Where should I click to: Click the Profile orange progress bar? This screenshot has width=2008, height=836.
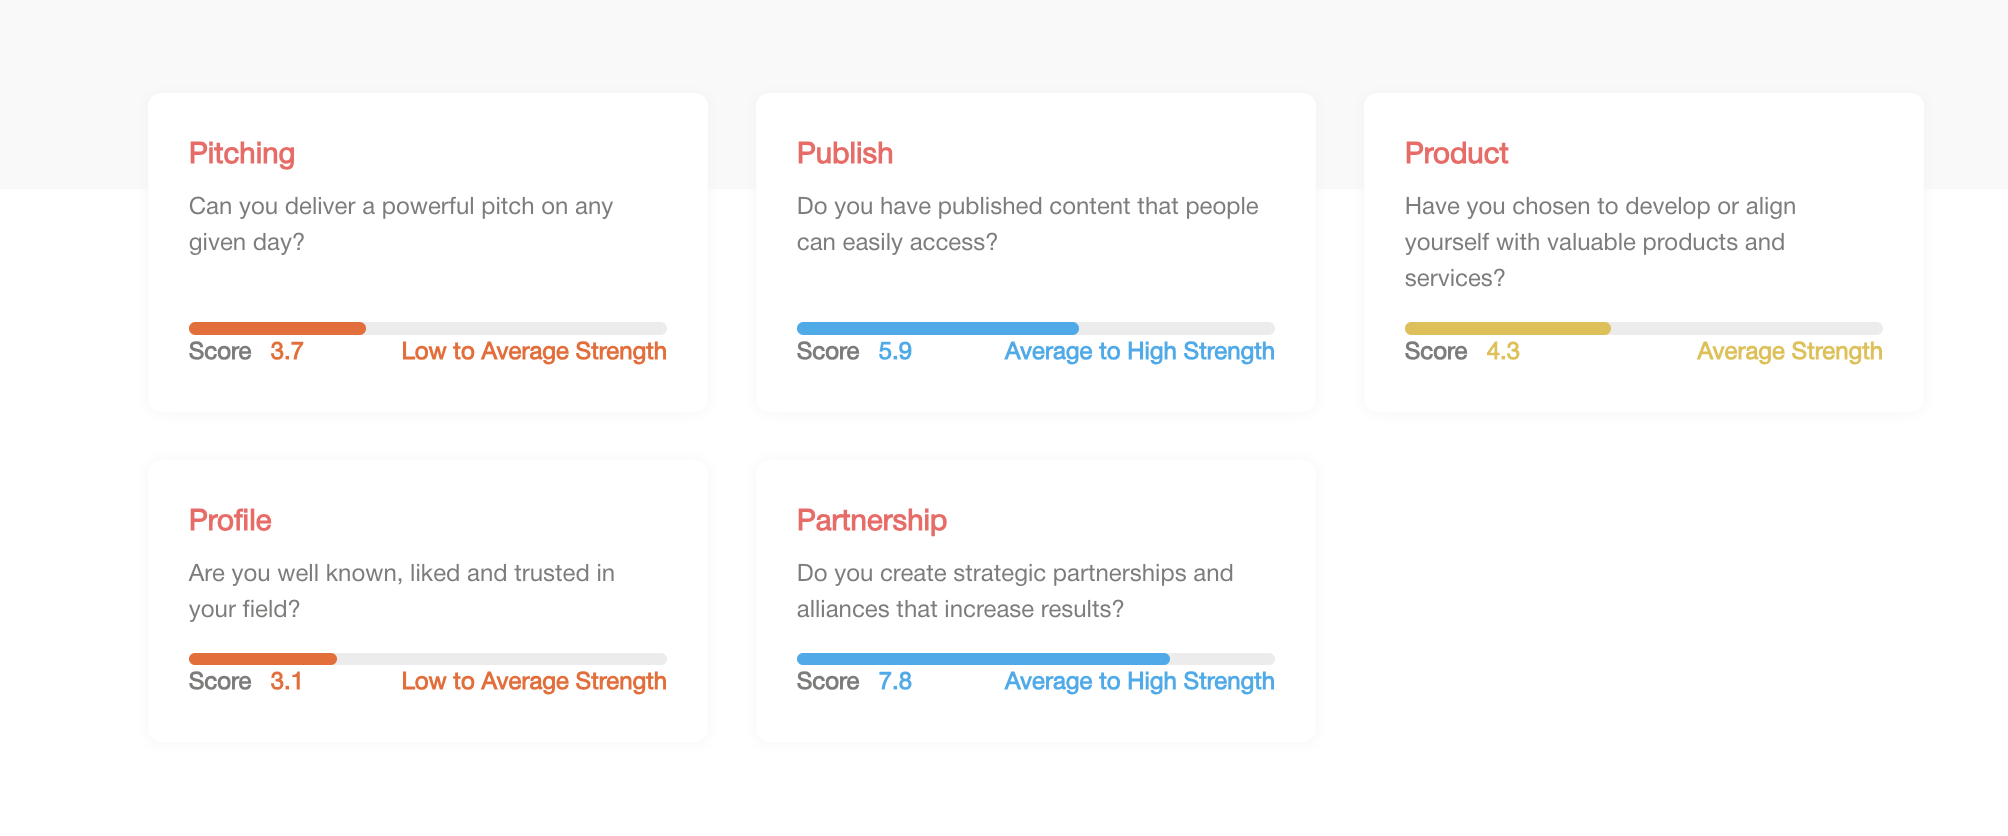[x=262, y=659]
